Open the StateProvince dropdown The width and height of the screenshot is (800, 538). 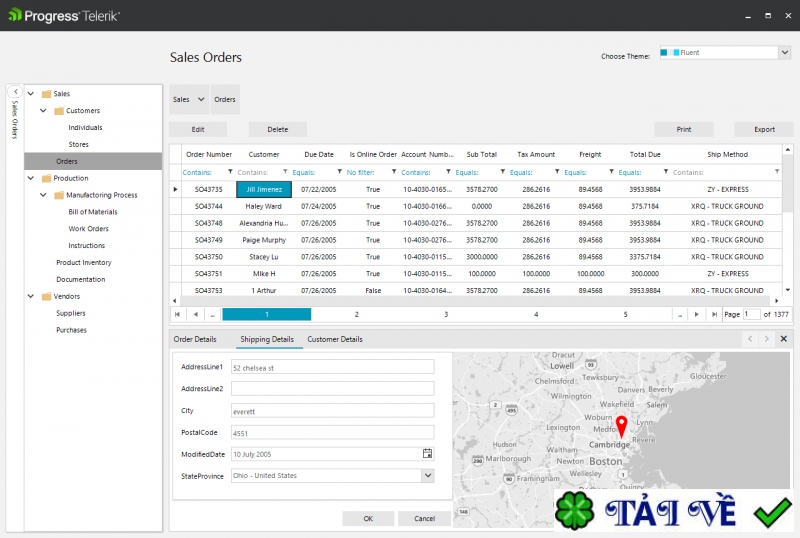coord(427,476)
